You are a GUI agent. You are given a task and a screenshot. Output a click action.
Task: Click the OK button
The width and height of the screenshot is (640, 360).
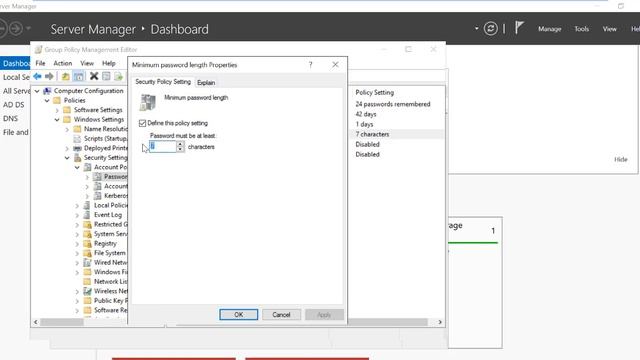(x=238, y=315)
